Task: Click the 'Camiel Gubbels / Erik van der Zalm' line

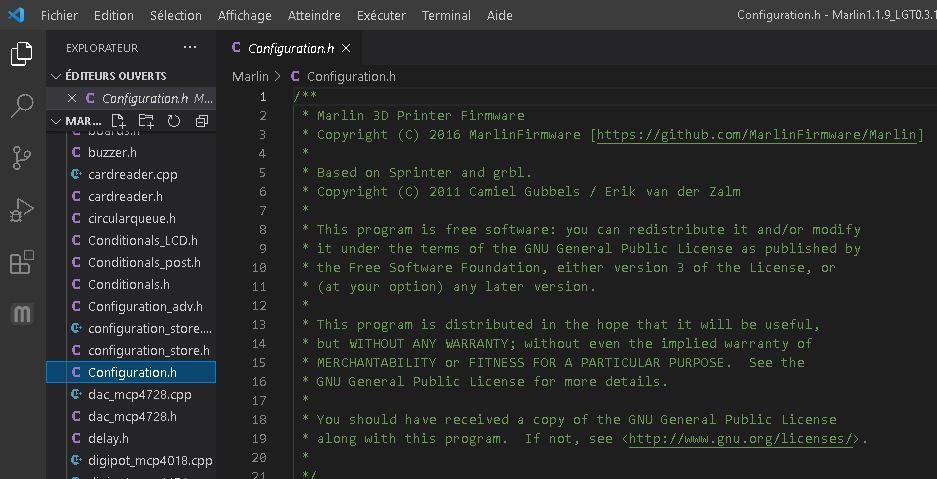Action: point(604,191)
